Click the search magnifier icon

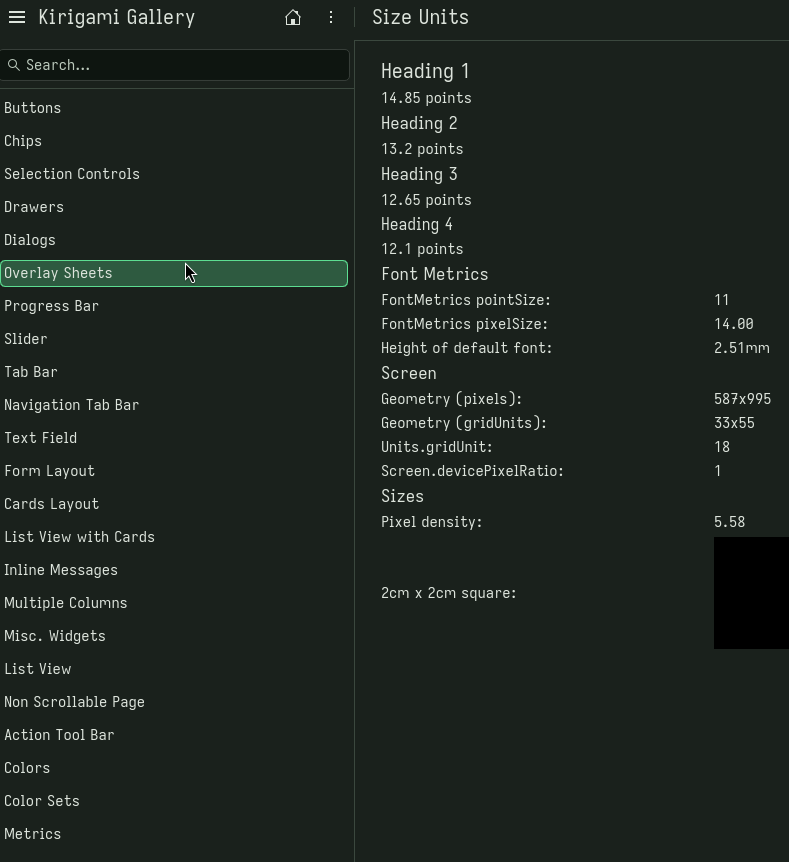click(x=14, y=65)
